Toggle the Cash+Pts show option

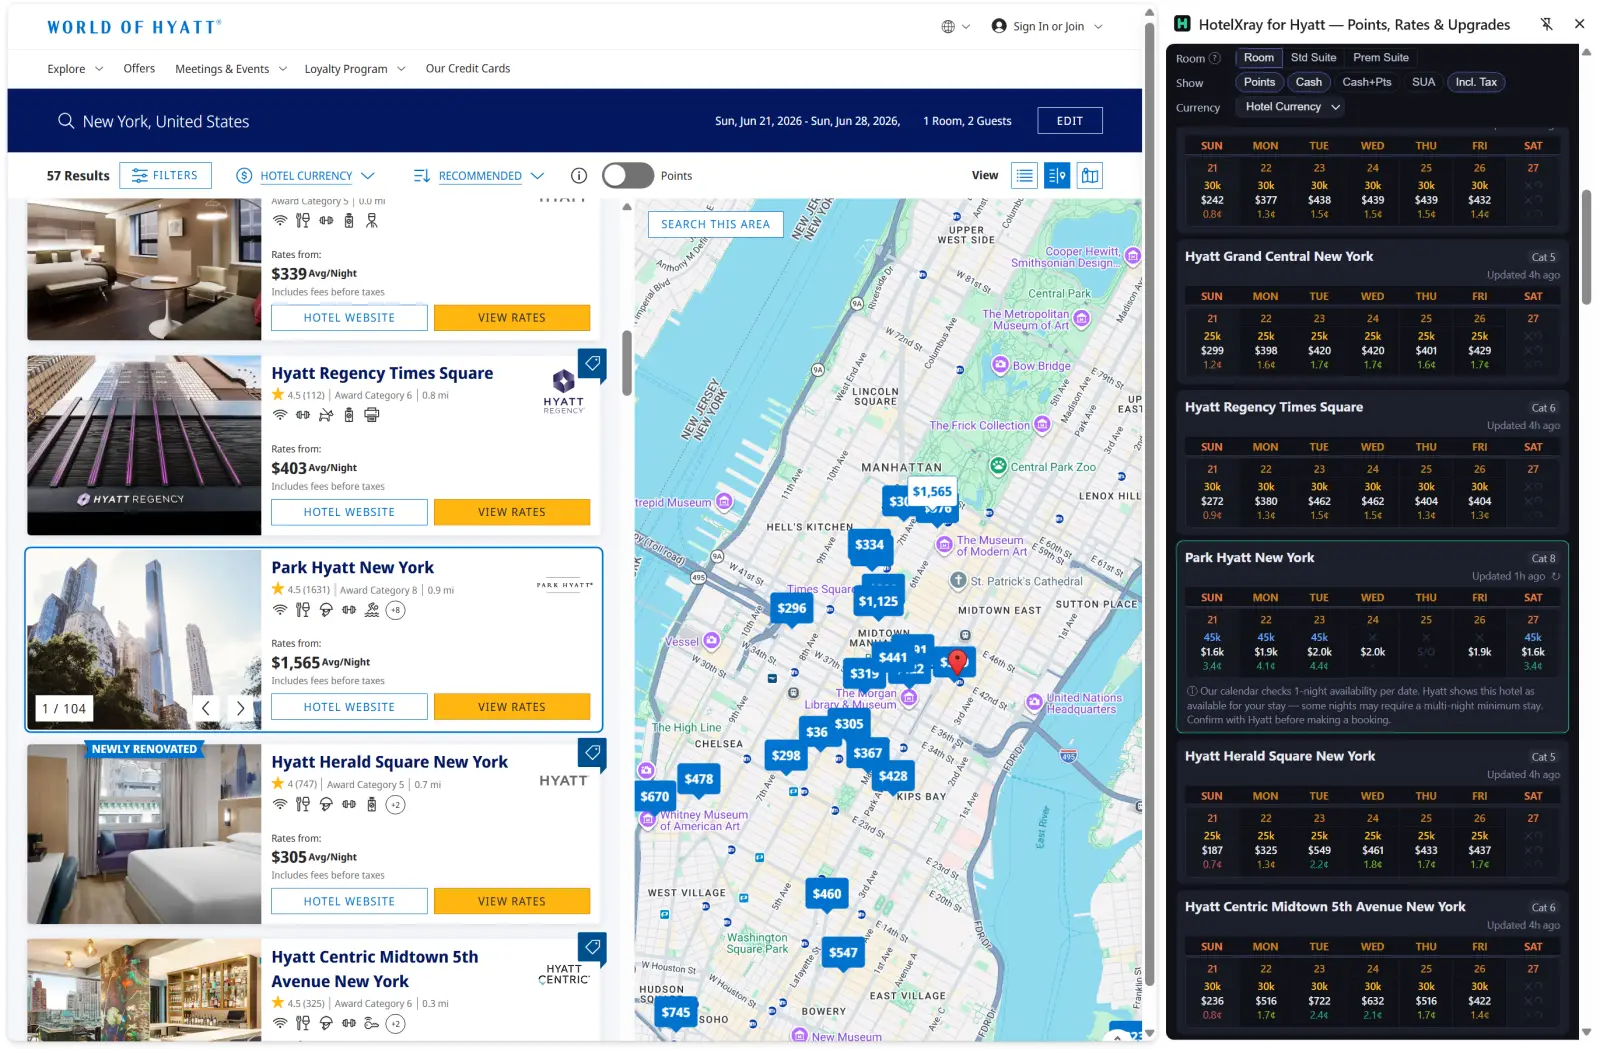click(x=1366, y=82)
